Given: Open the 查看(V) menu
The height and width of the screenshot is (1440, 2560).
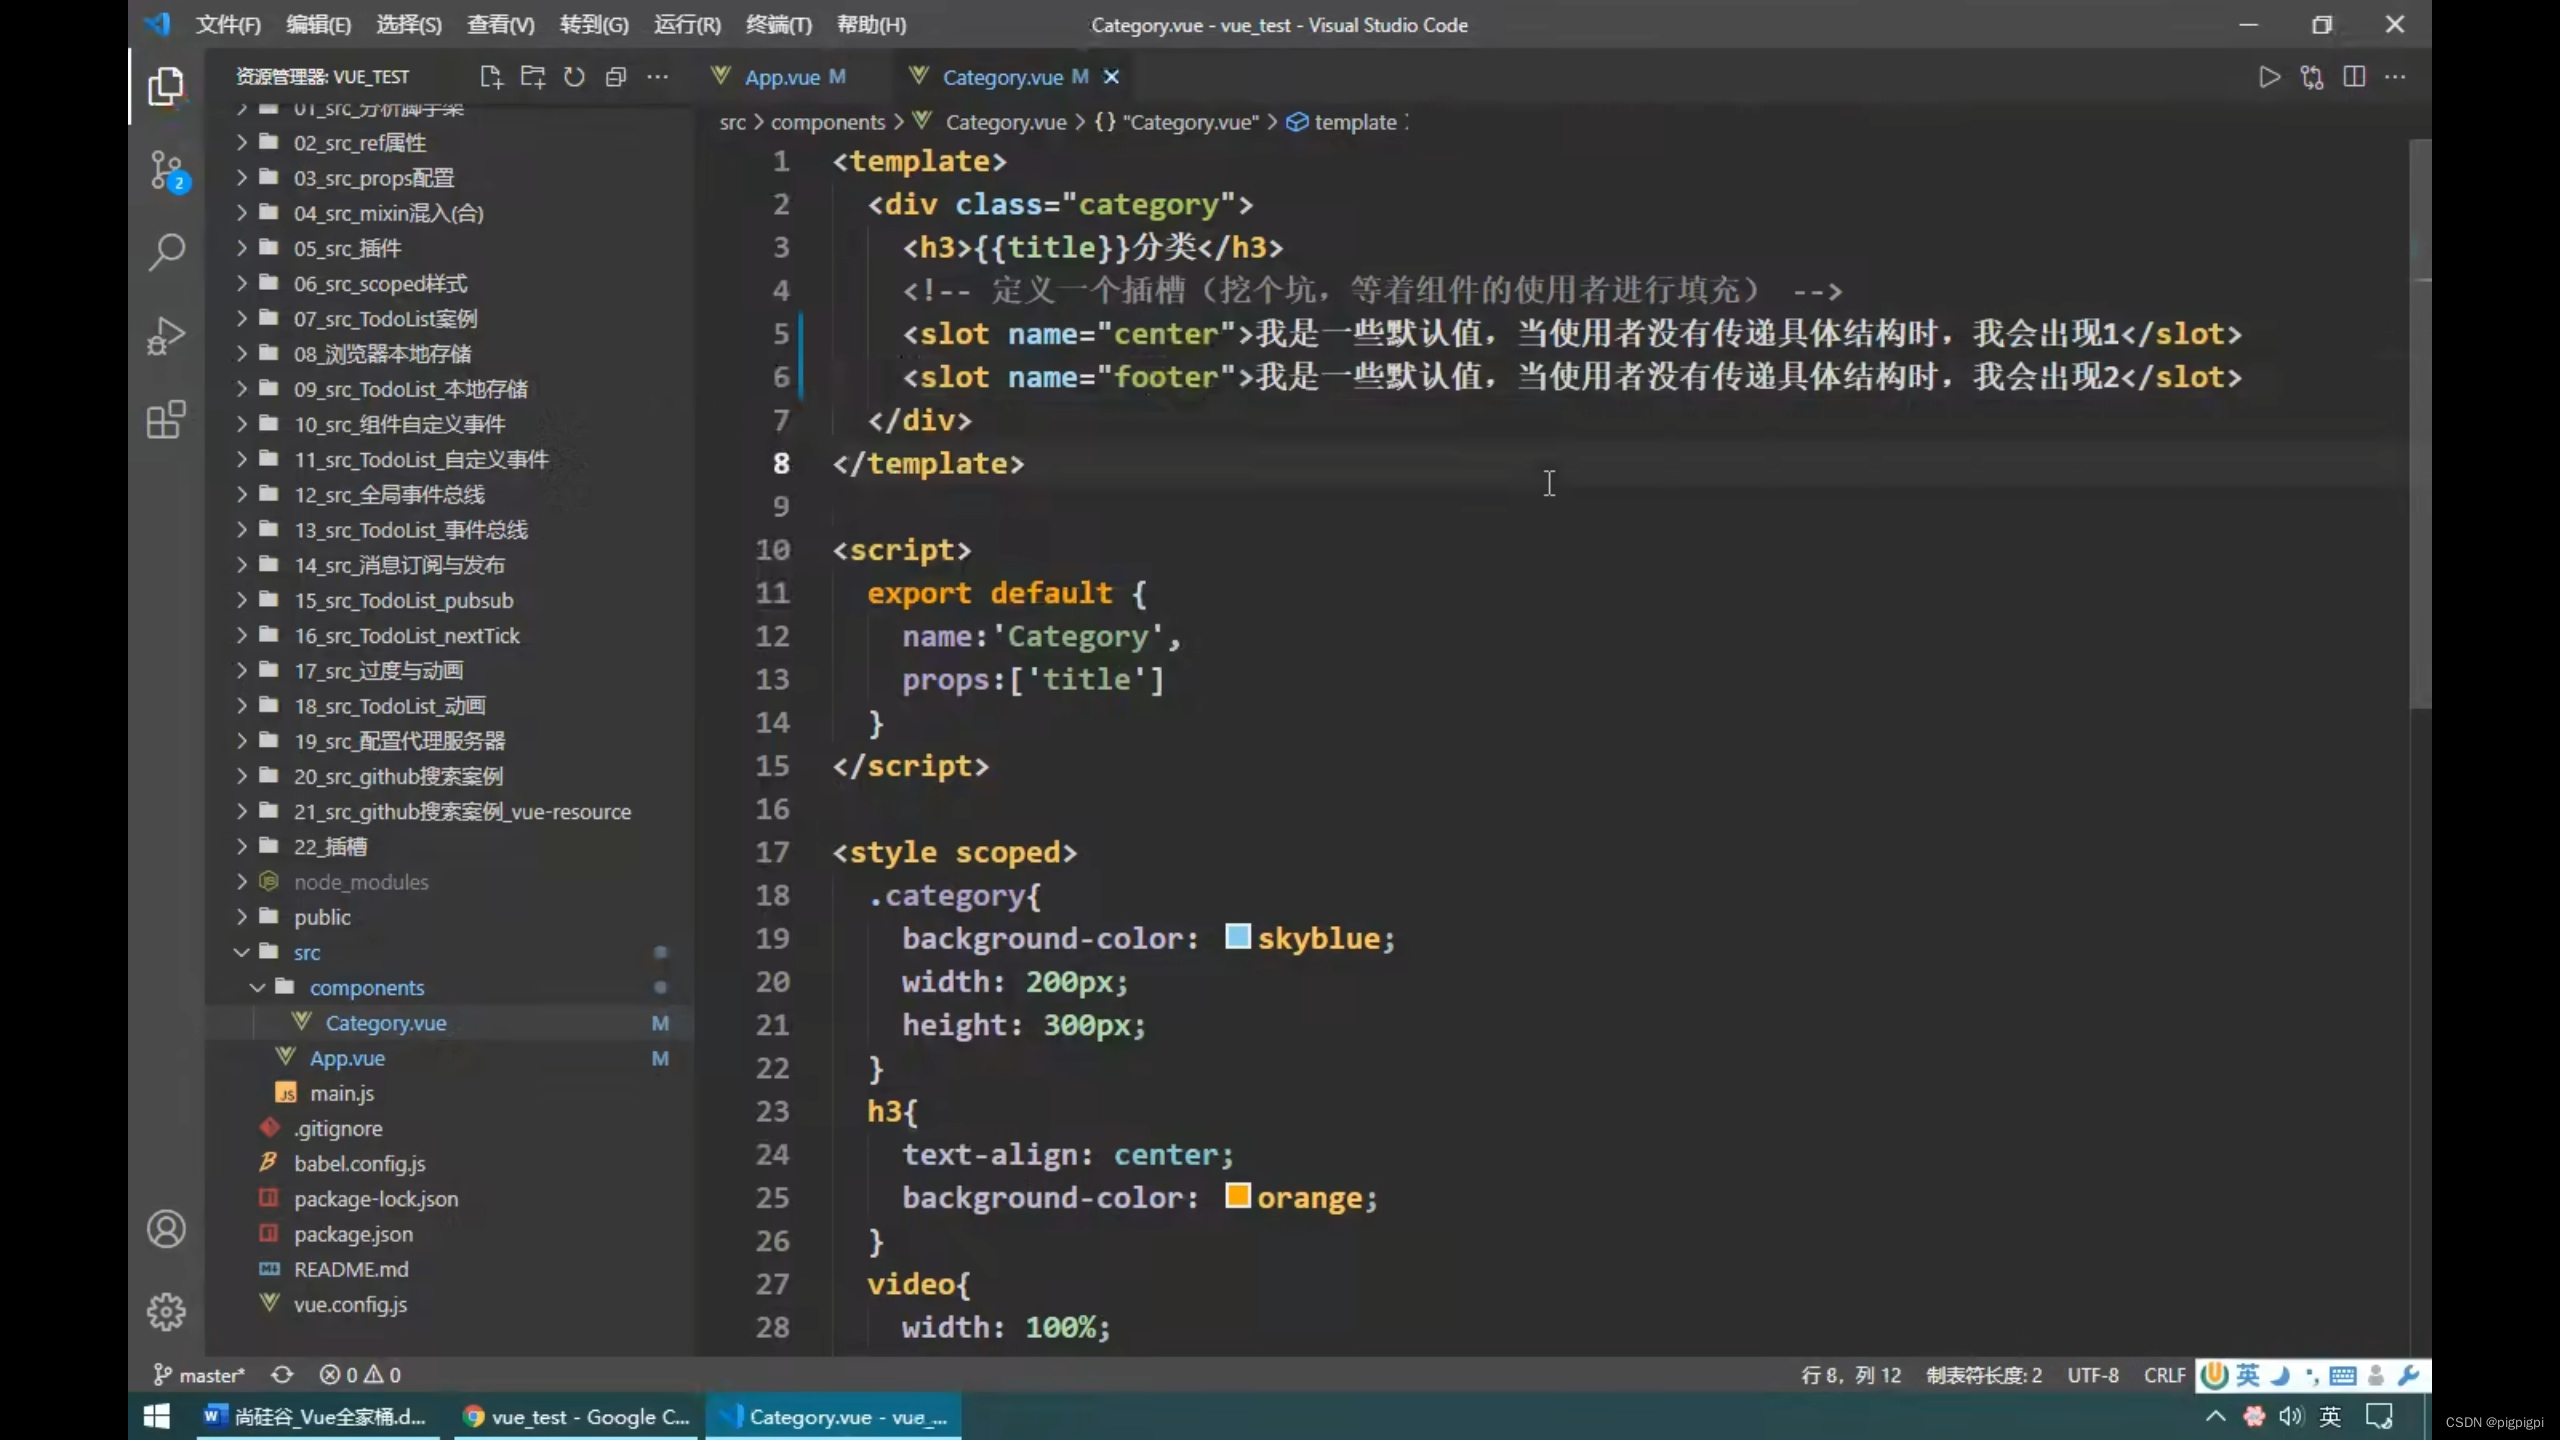Looking at the screenshot, I should tap(500, 25).
